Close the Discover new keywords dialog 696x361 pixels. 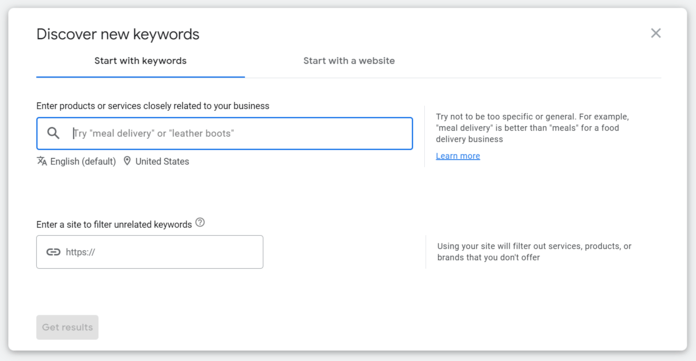656,33
